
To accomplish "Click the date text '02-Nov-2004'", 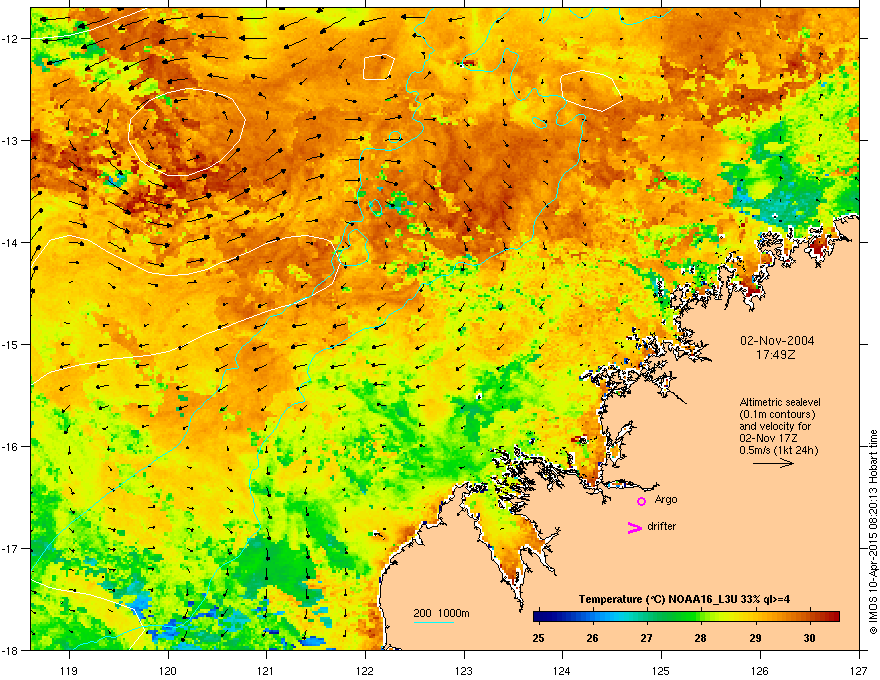I will (777, 341).
